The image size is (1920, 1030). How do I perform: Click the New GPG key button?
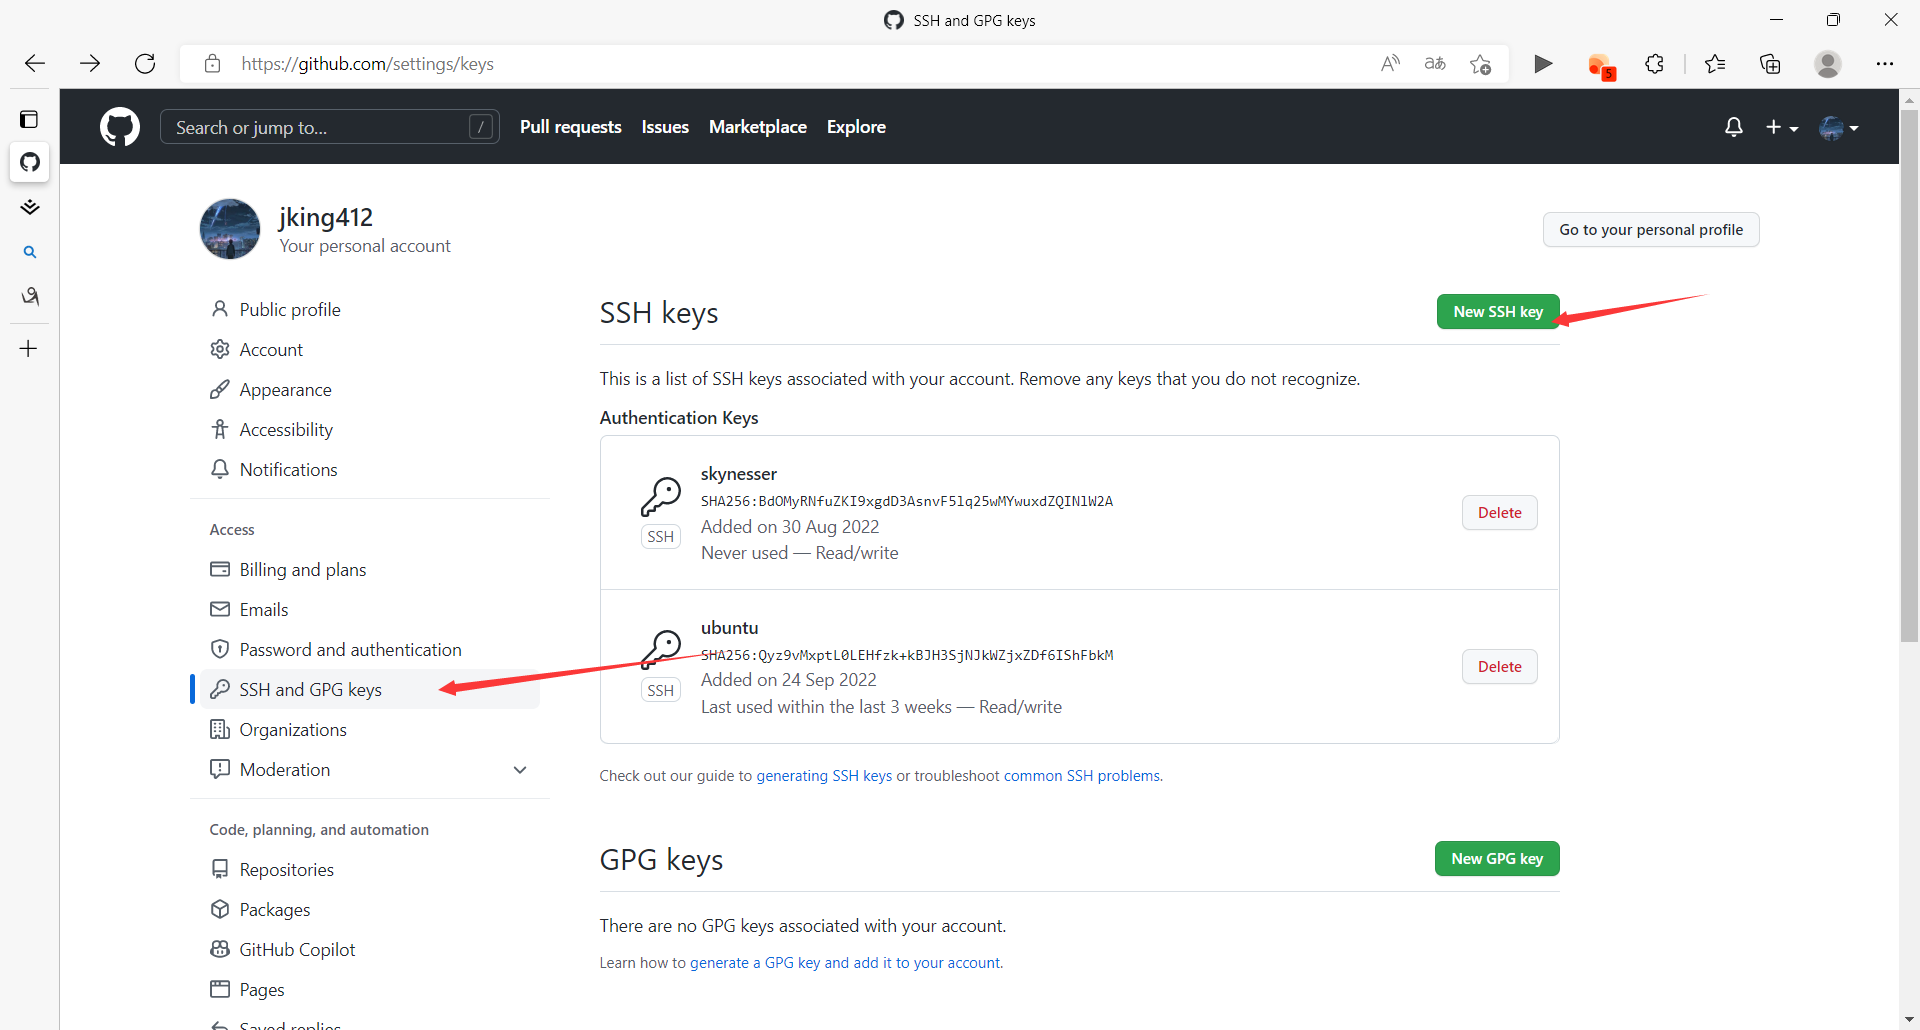pyautogui.click(x=1497, y=859)
